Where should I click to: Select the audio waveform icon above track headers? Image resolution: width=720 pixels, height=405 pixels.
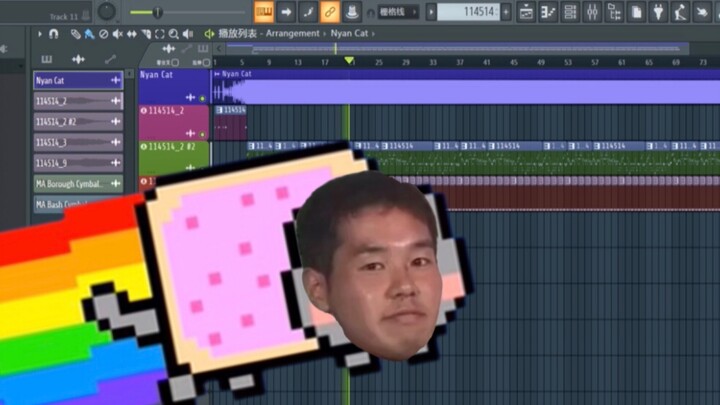[169, 49]
